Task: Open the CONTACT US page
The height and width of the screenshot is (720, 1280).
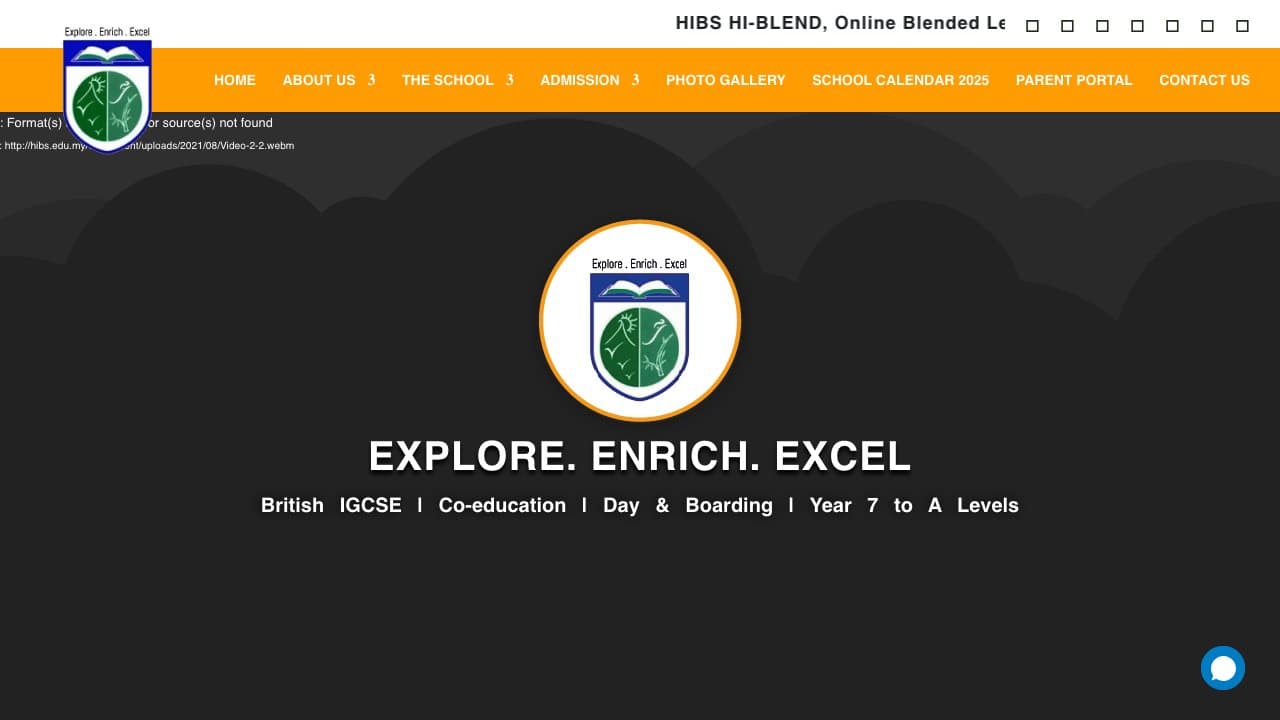Action: (x=1205, y=80)
